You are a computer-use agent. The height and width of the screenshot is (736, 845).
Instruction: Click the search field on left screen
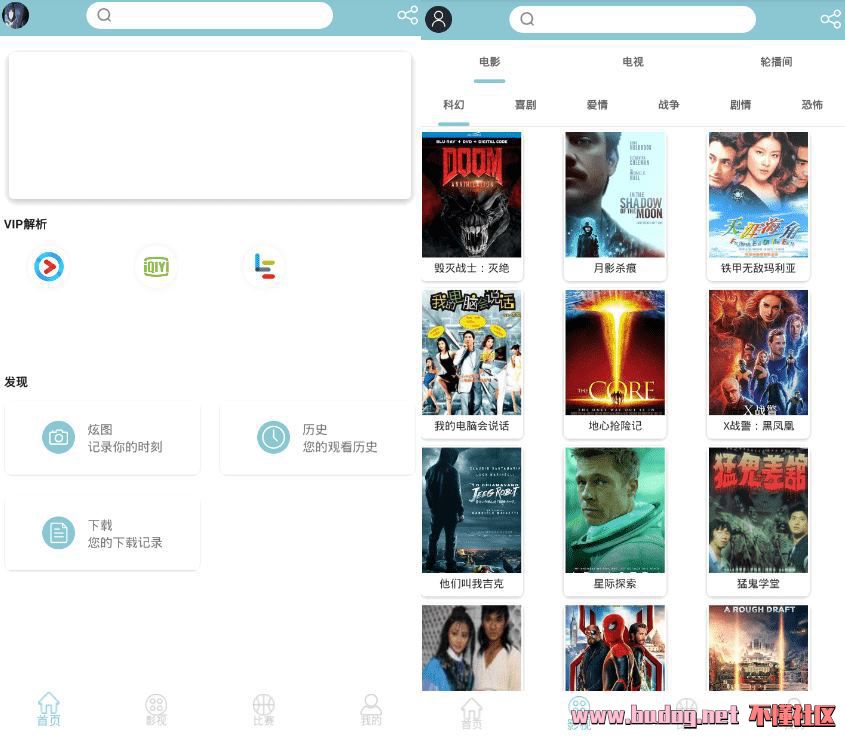click(x=209, y=15)
